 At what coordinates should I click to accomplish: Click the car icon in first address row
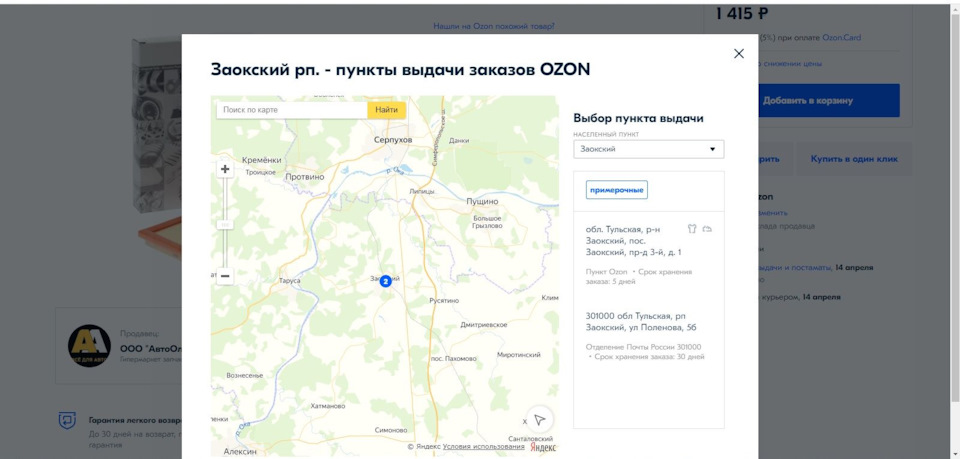pyautogui.click(x=708, y=229)
